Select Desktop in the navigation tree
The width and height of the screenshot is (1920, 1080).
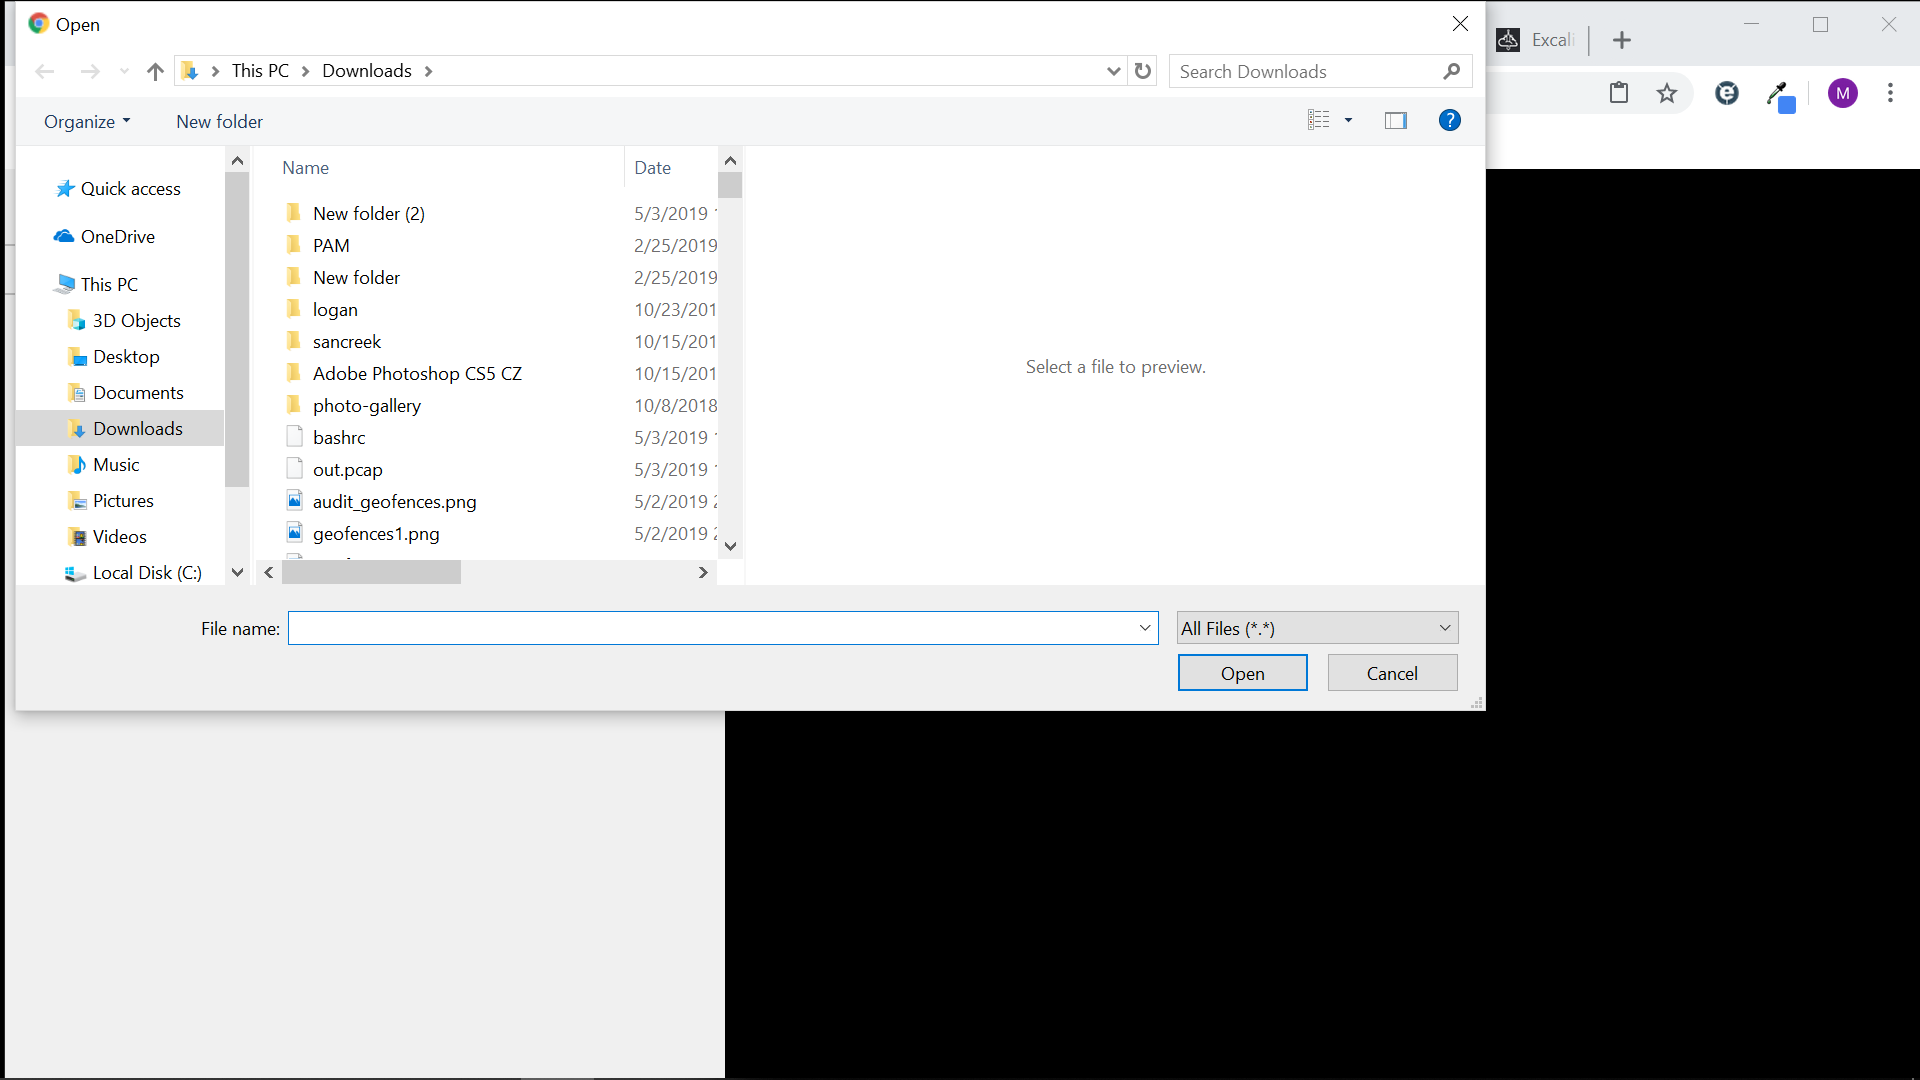pyautogui.click(x=126, y=357)
